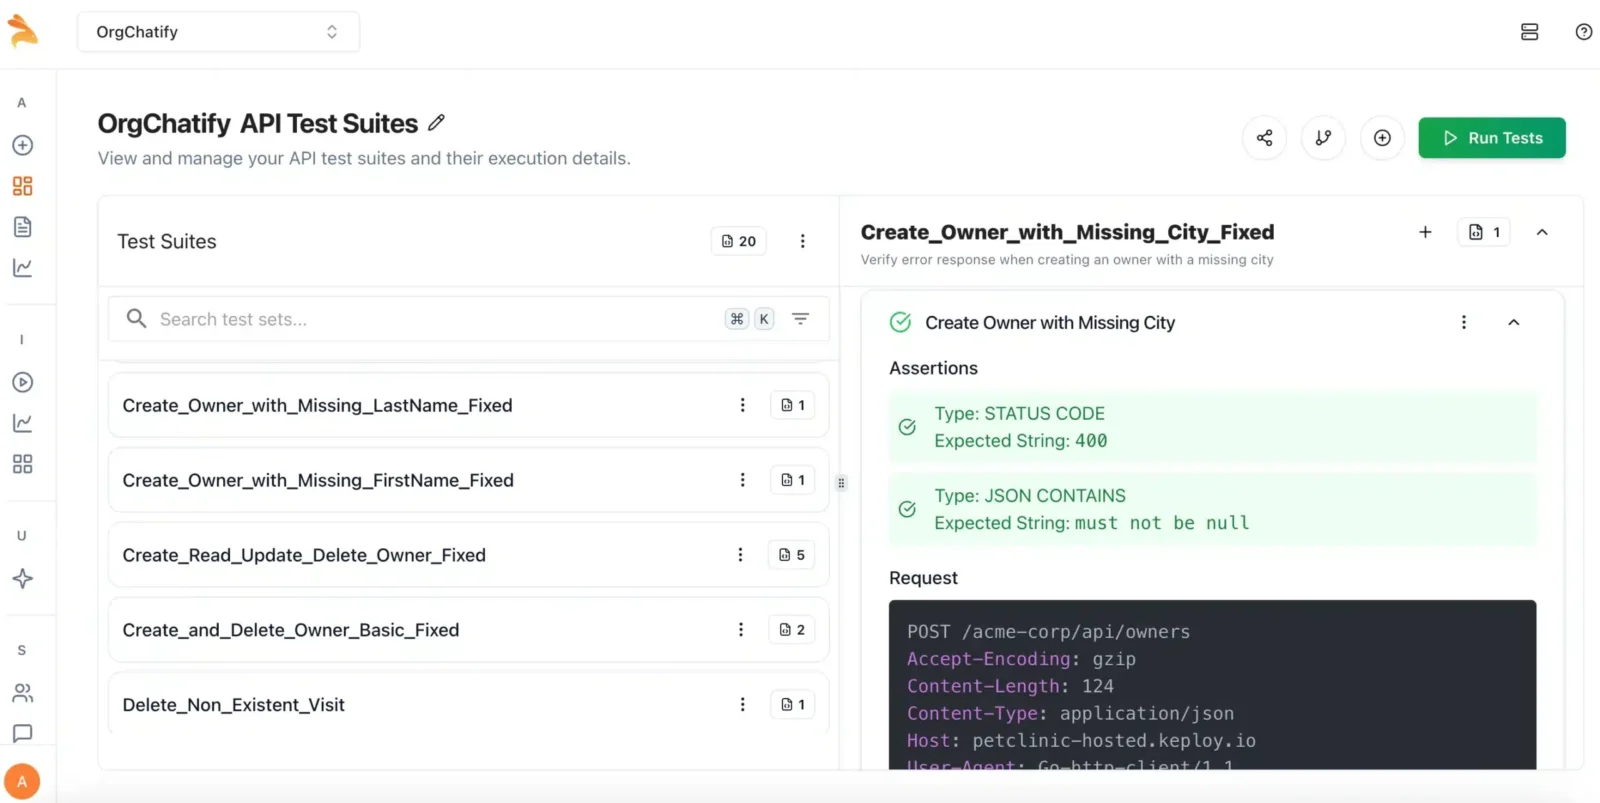Open menu for Create_Read_Update_Delete_Owner_Fixed
This screenshot has width=1600, height=803.
pos(740,555)
